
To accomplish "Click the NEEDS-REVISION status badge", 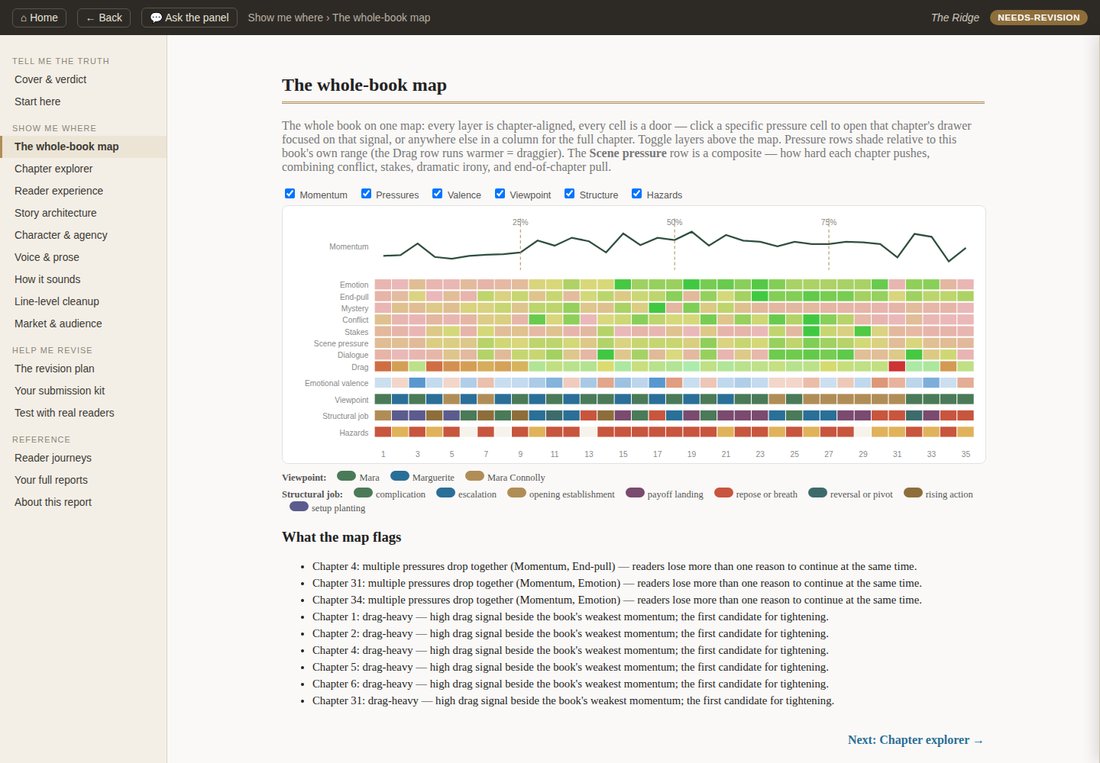I will pyautogui.click(x=1038, y=18).
